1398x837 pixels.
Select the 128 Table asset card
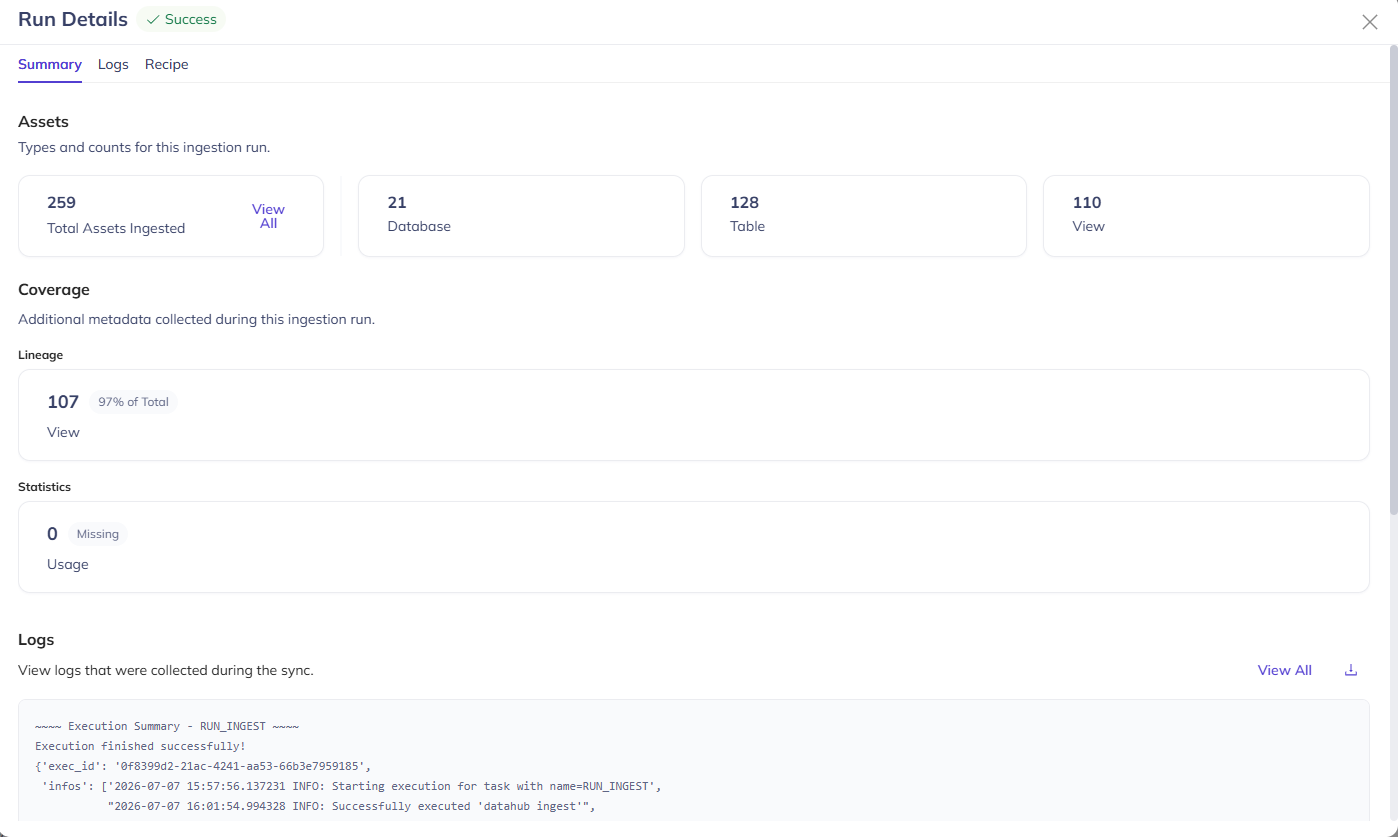[864, 216]
